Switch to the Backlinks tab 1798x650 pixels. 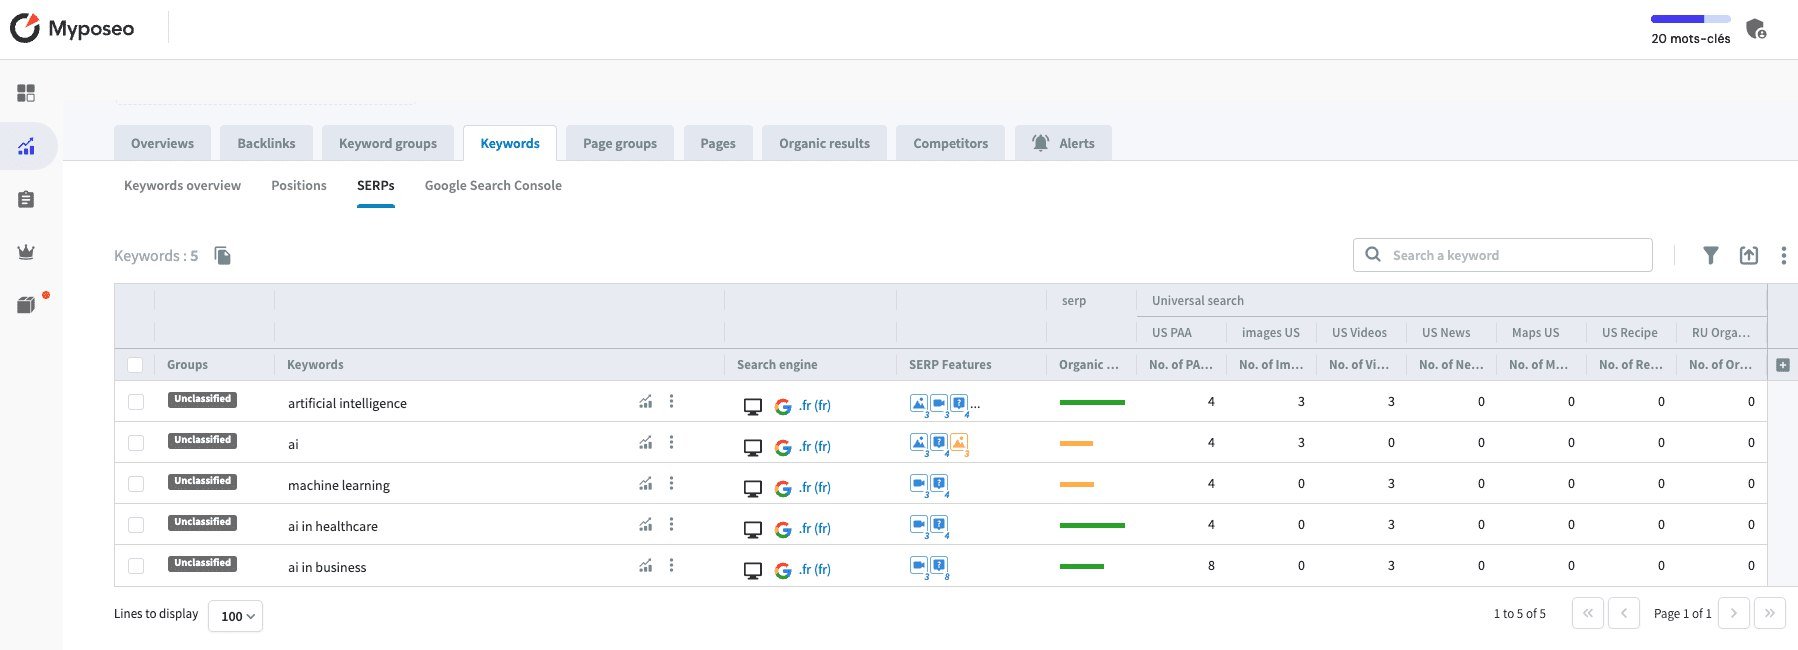coord(266,143)
